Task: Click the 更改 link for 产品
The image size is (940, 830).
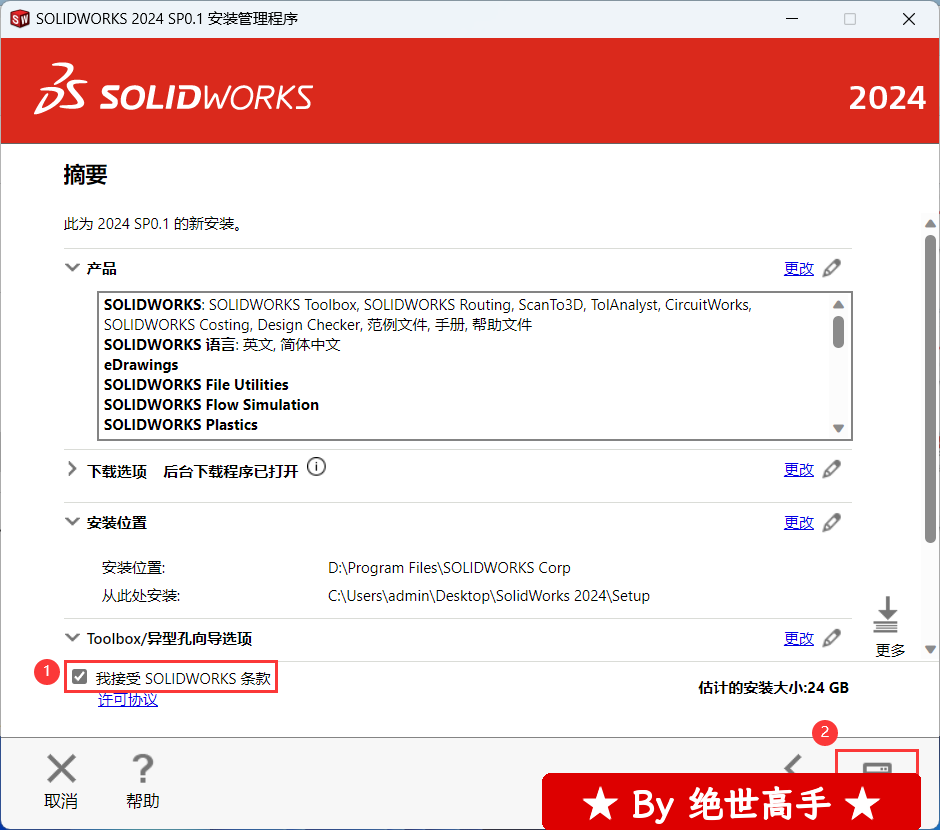Action: [x=799, y=268]
